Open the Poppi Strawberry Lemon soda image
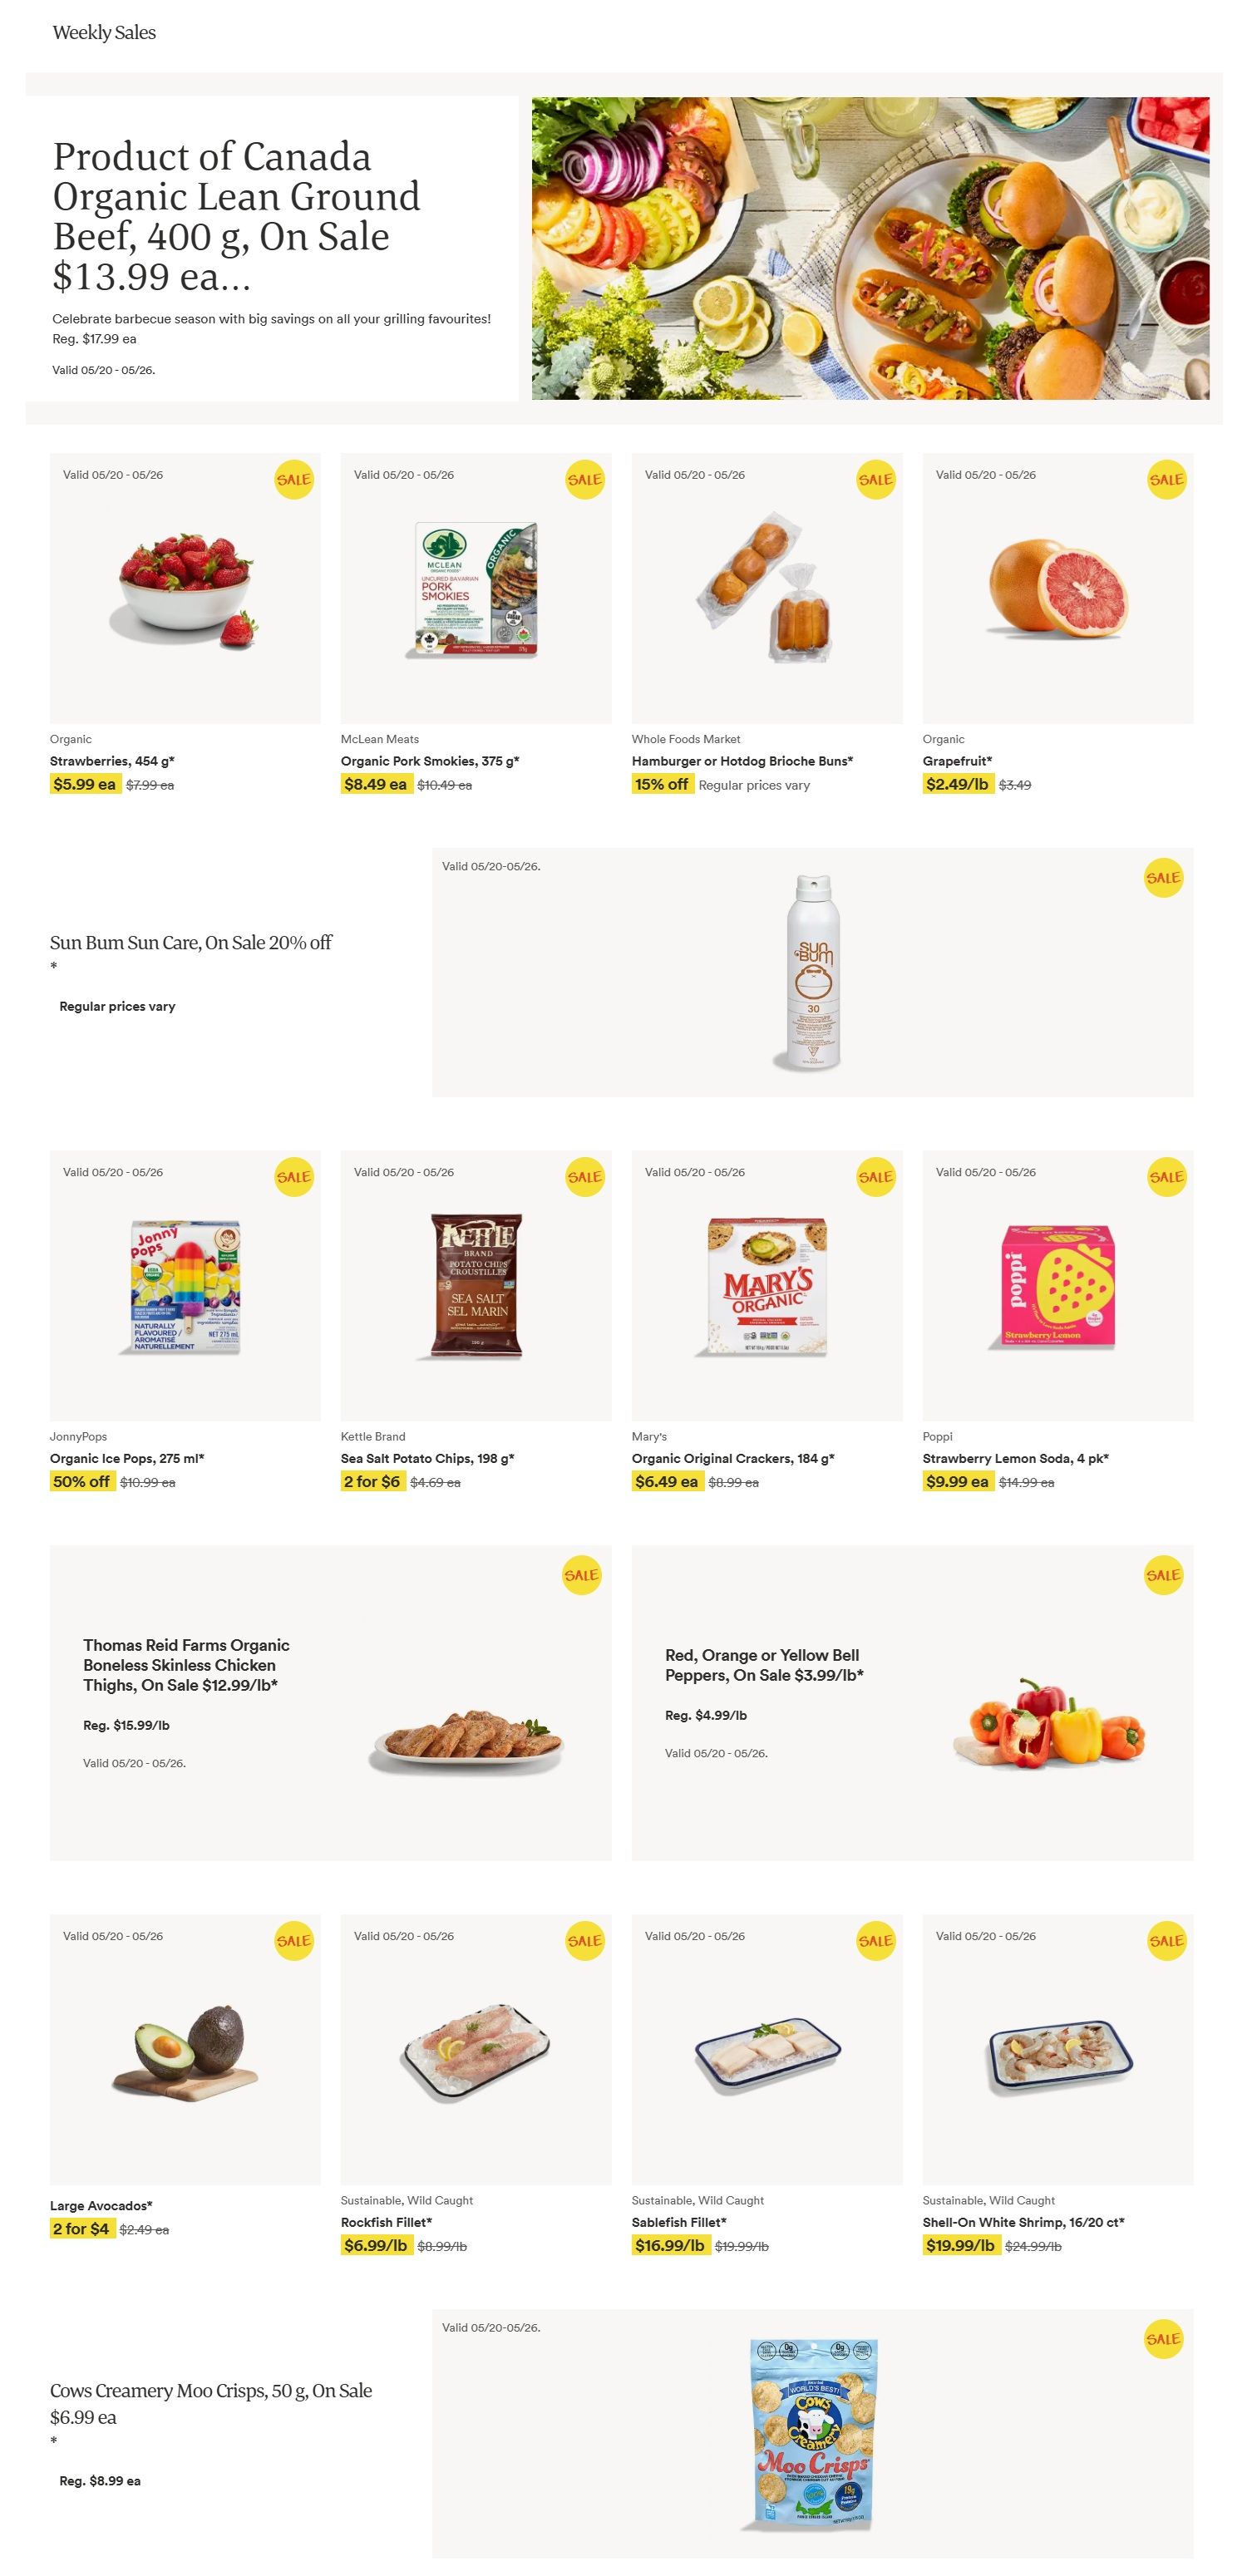This screenshot has width=1247, height=2576. pos(1057,1286)
